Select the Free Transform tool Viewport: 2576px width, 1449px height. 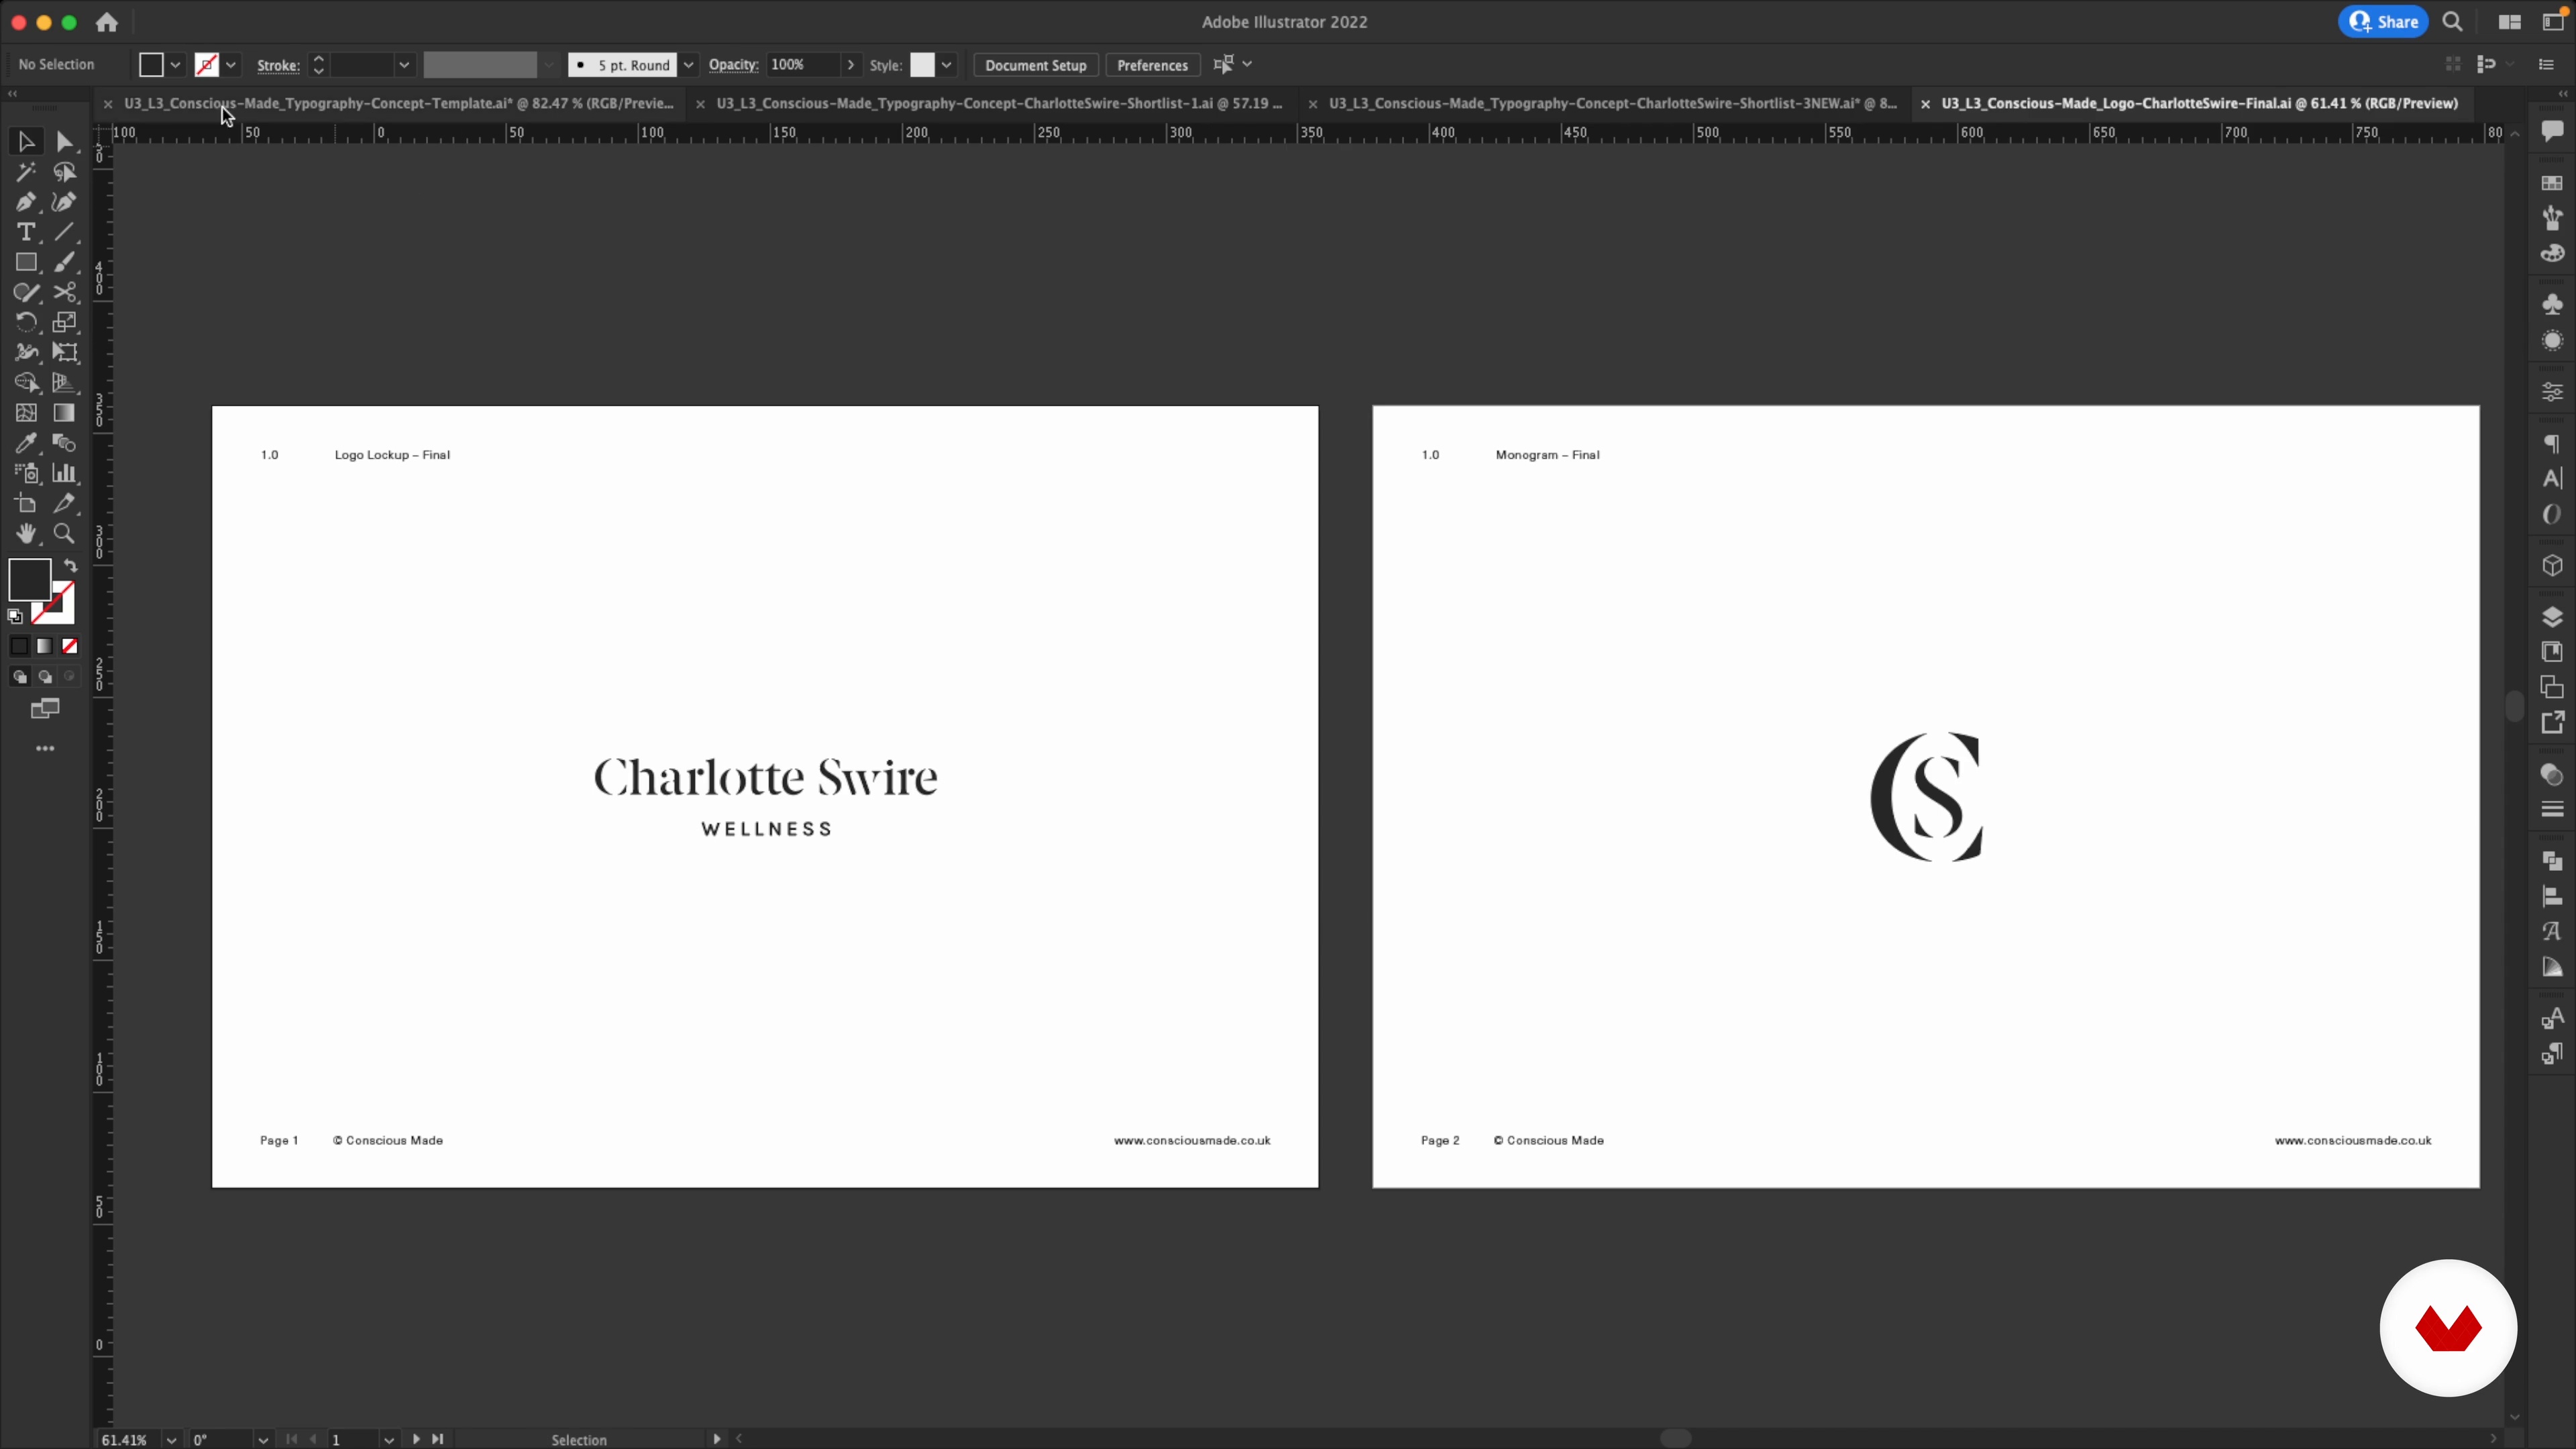(x=64, y=352)
